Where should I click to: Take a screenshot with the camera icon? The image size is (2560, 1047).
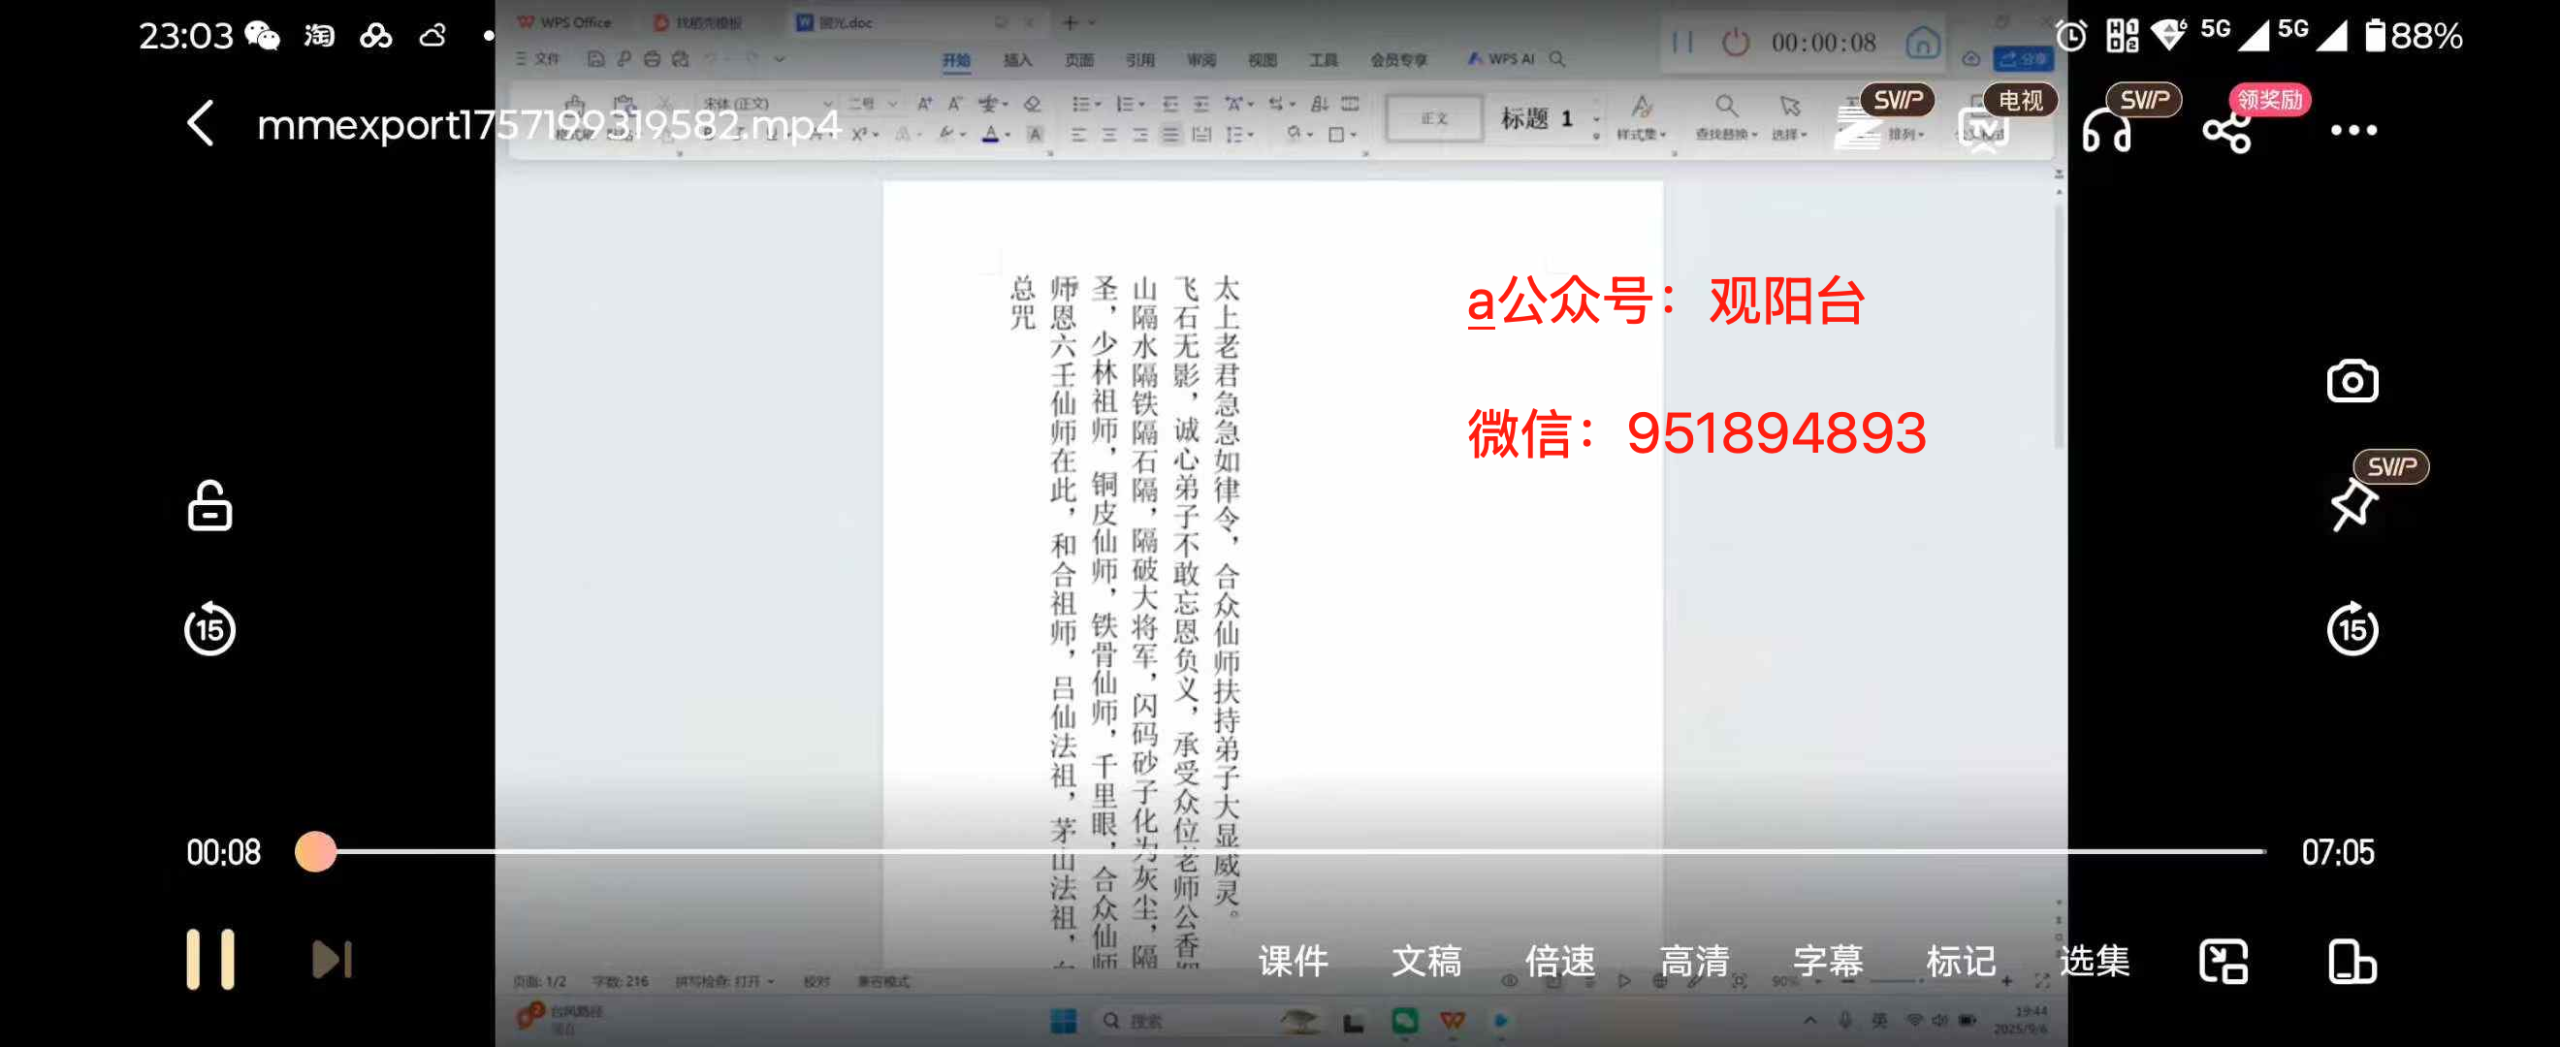pyautogui.click(x=2352, y=382)
